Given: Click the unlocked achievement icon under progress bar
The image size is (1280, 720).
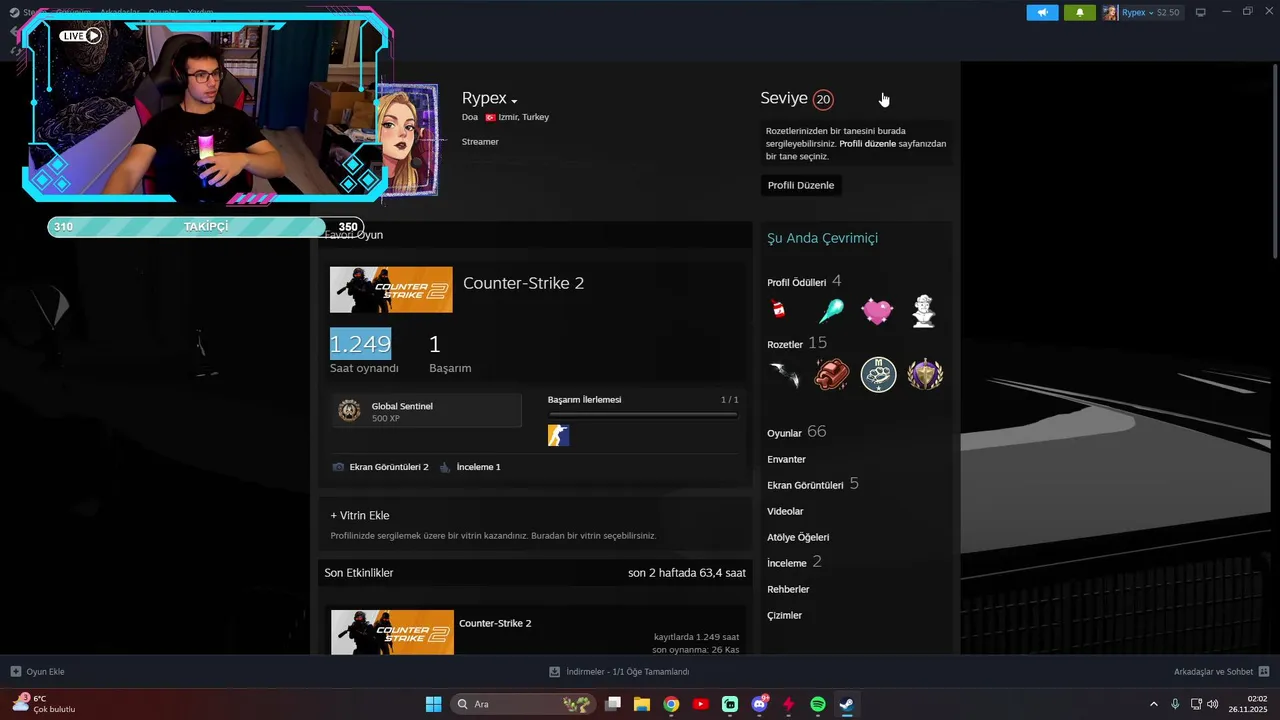Looking at the screenshot, I should (x=559, y=435).
